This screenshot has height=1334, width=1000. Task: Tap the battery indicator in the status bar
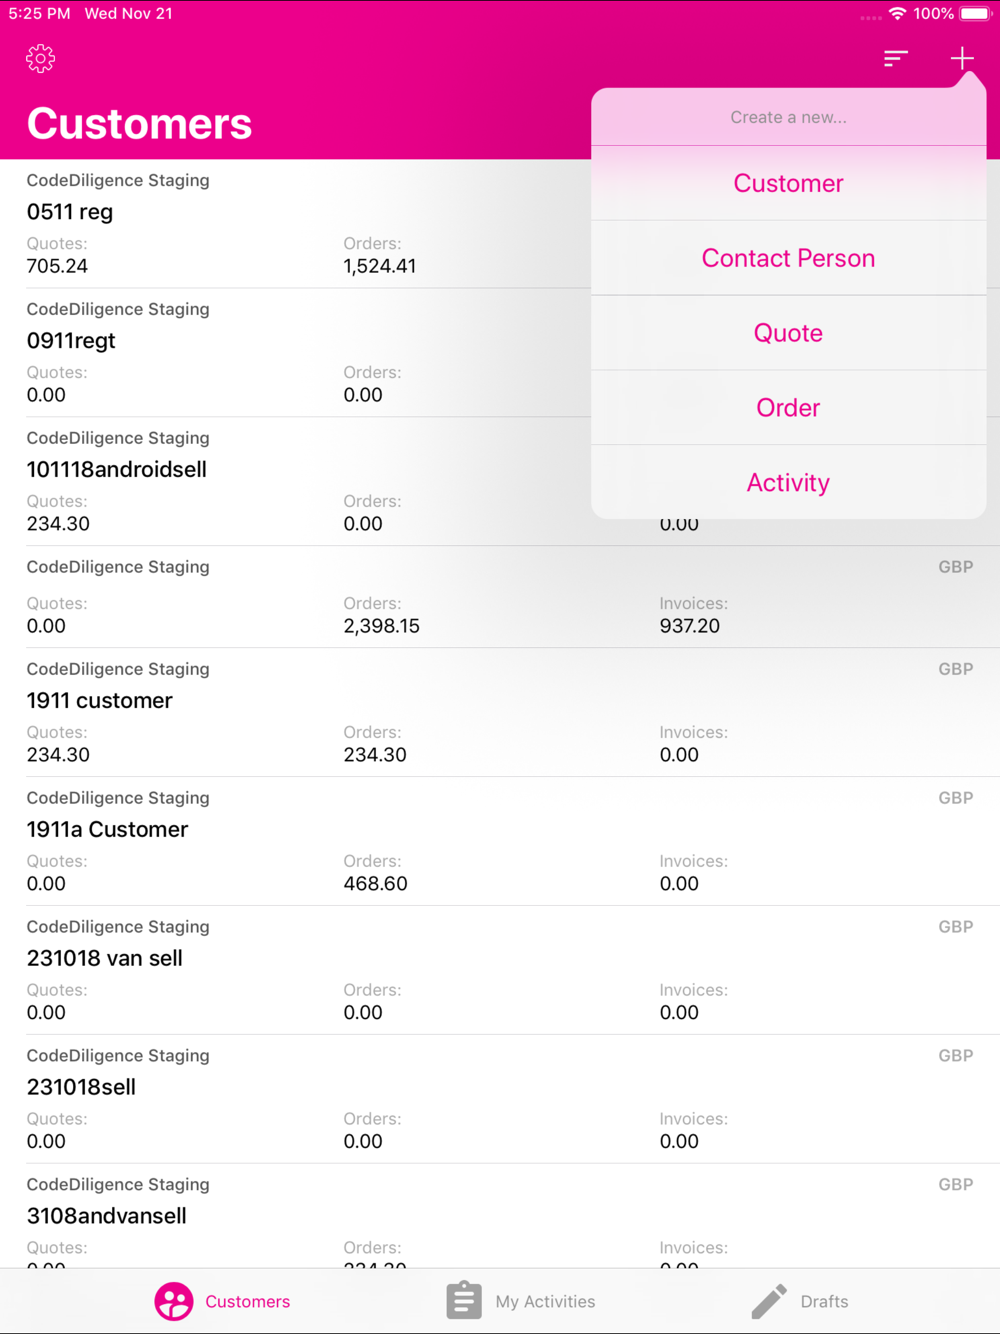click(975, 14)
